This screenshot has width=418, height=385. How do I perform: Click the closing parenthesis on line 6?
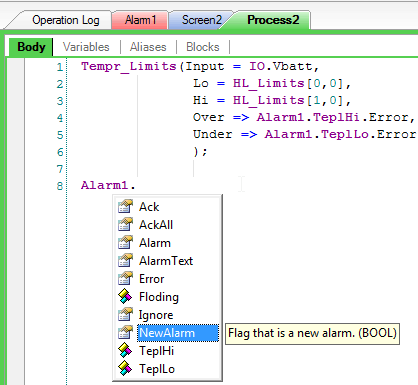[x=196, y=152]
